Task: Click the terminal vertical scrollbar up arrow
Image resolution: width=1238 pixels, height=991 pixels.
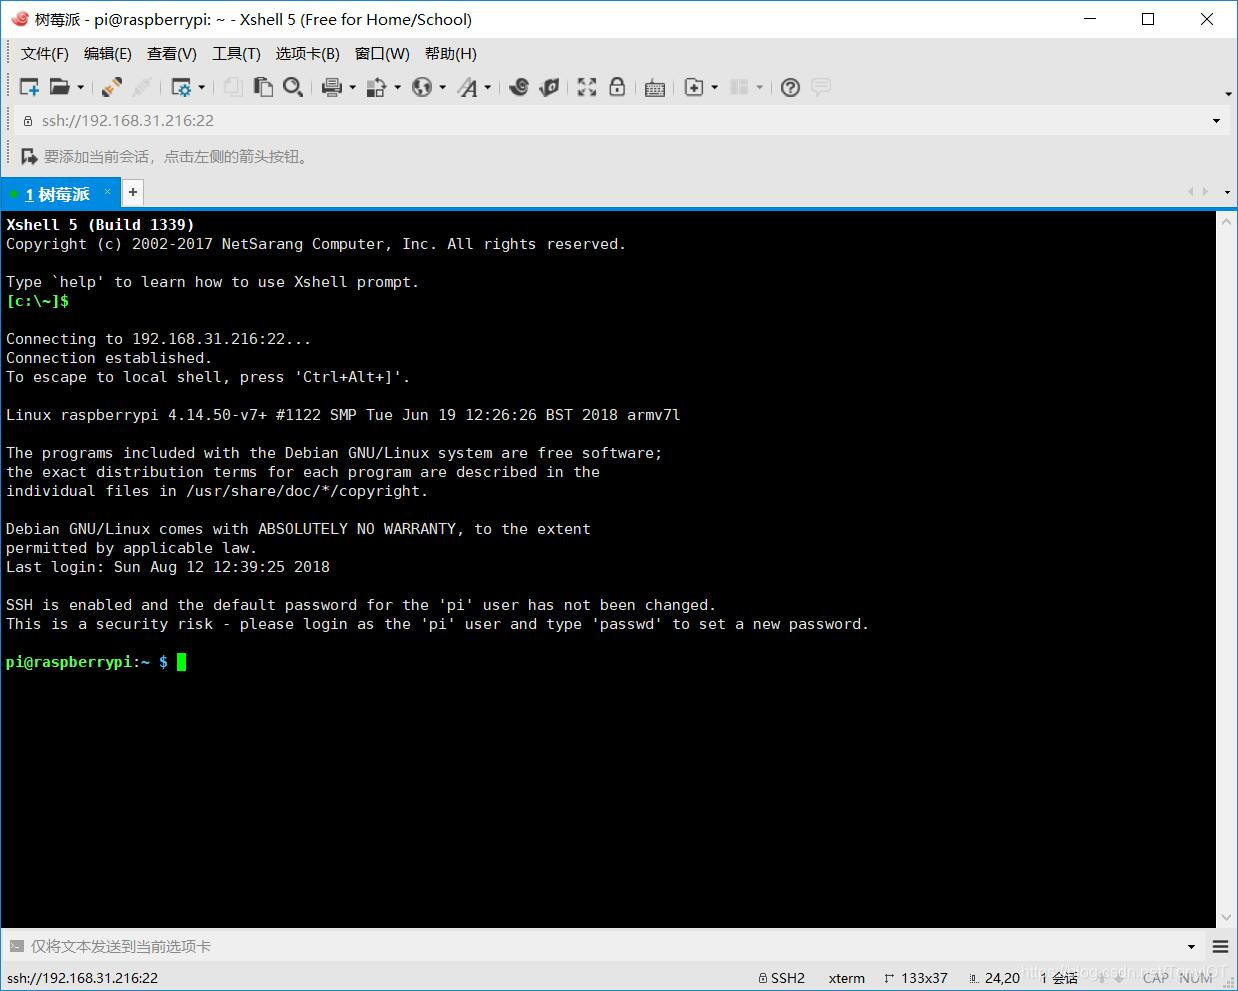Action: [x=1227, y=221]
